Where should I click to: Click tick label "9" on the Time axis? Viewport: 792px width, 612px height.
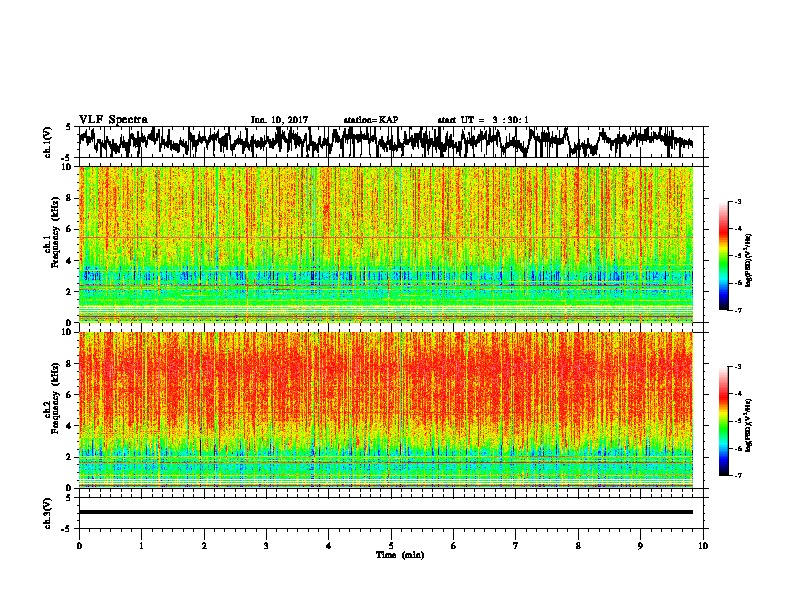click(640, 546)
